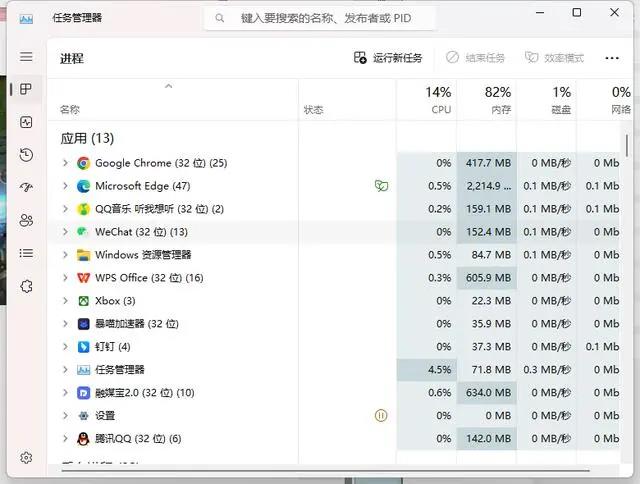Click the 任务管理器 process row icon
The width and height of the screenshot is (640, 484).
coord(83,370)
